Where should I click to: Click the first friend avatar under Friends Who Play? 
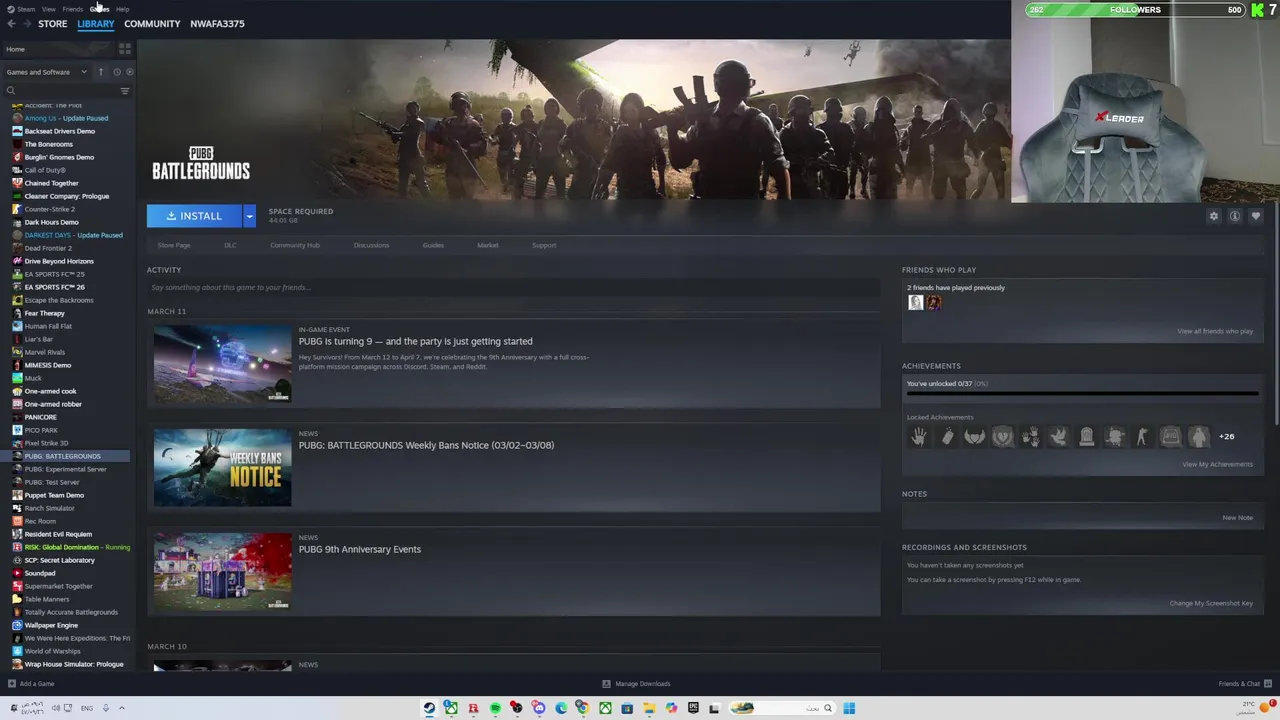pos(916,302)
